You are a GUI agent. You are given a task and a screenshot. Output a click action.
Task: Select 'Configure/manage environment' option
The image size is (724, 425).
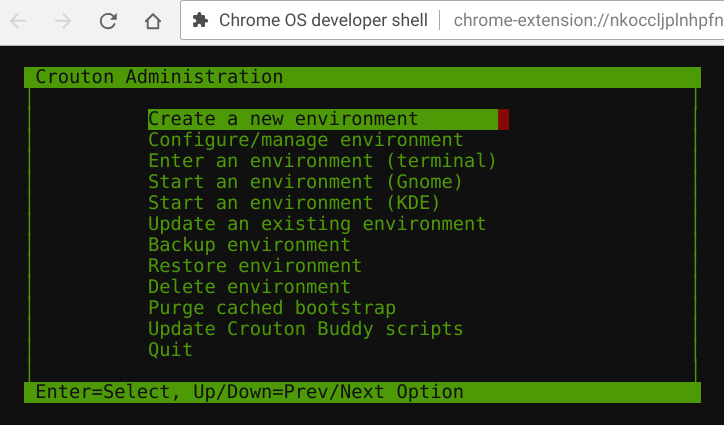[306, 140]
